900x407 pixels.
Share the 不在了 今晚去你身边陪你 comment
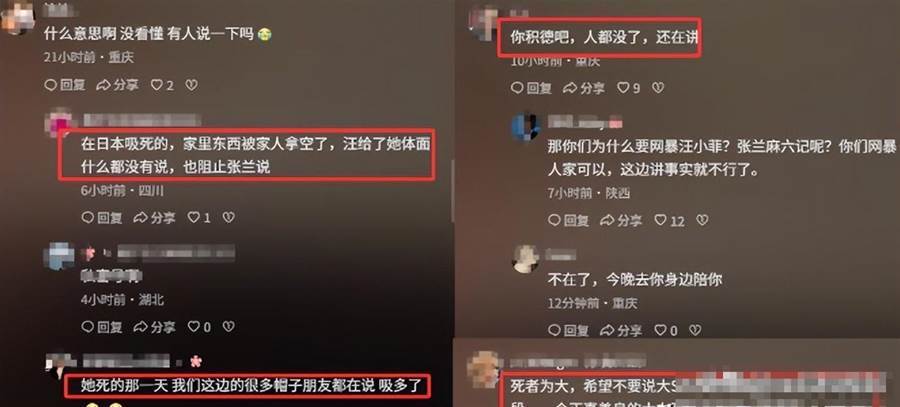621,330
